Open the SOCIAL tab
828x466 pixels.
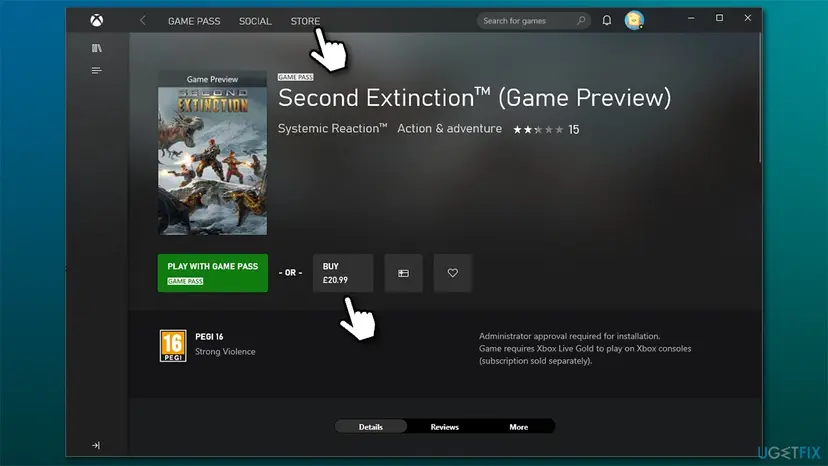point(255,21)
